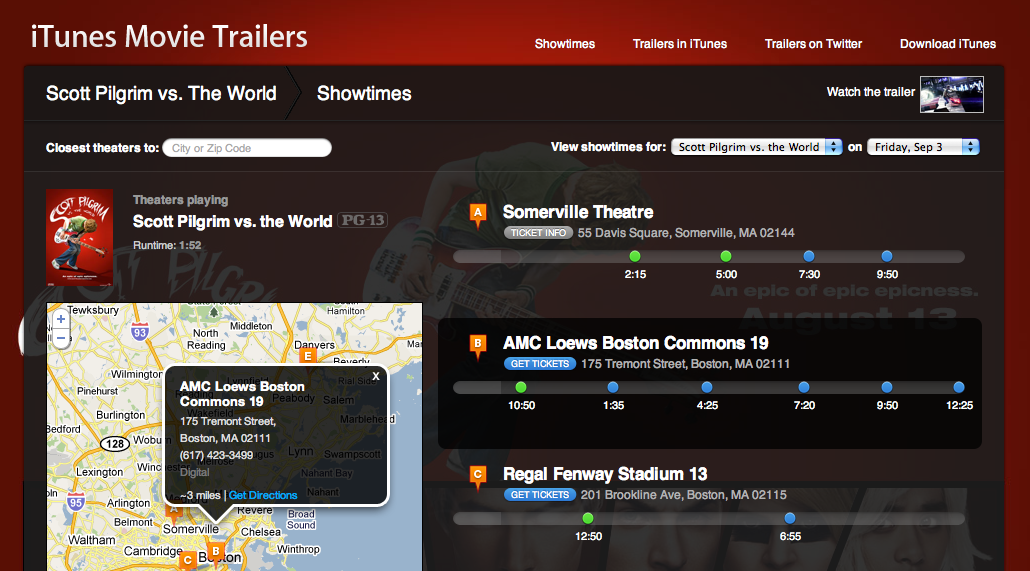Open the AMC Loews Boston Commons 19 heading
Image resolution: width=1030 pixels, height=571 pixels.
636,343
